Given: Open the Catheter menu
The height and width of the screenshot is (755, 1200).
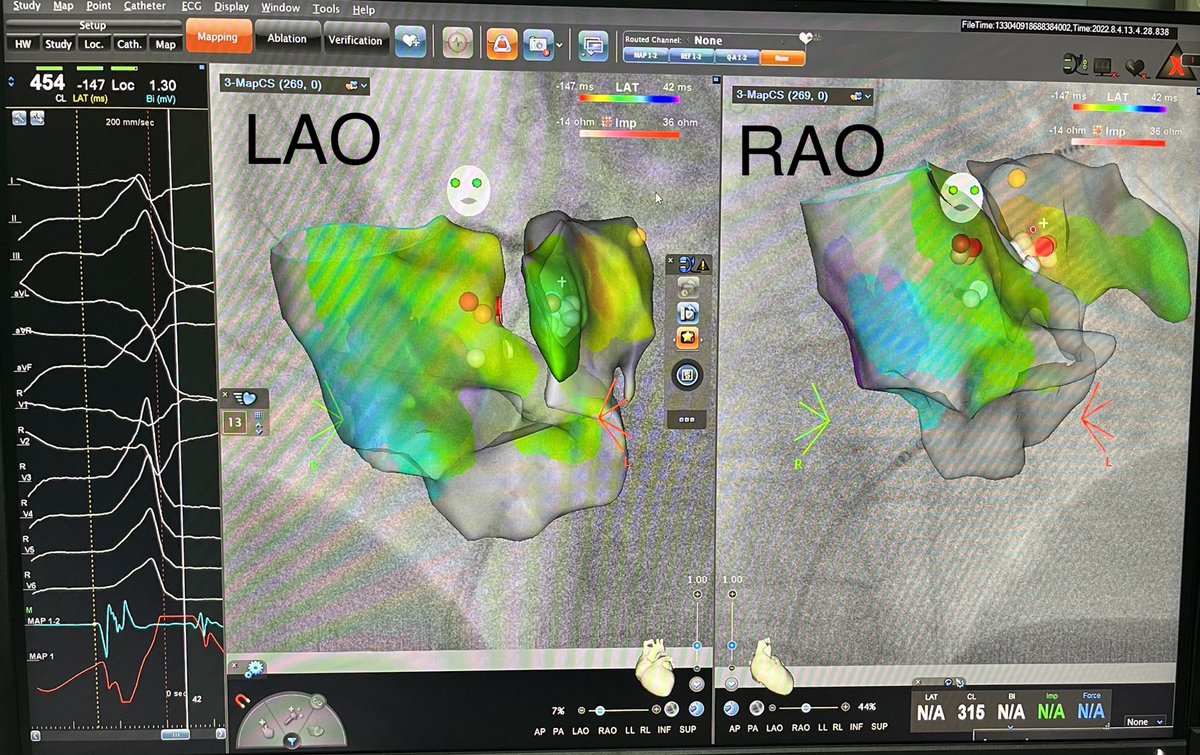Looking at the screenshot, I should tap(146, 7).
